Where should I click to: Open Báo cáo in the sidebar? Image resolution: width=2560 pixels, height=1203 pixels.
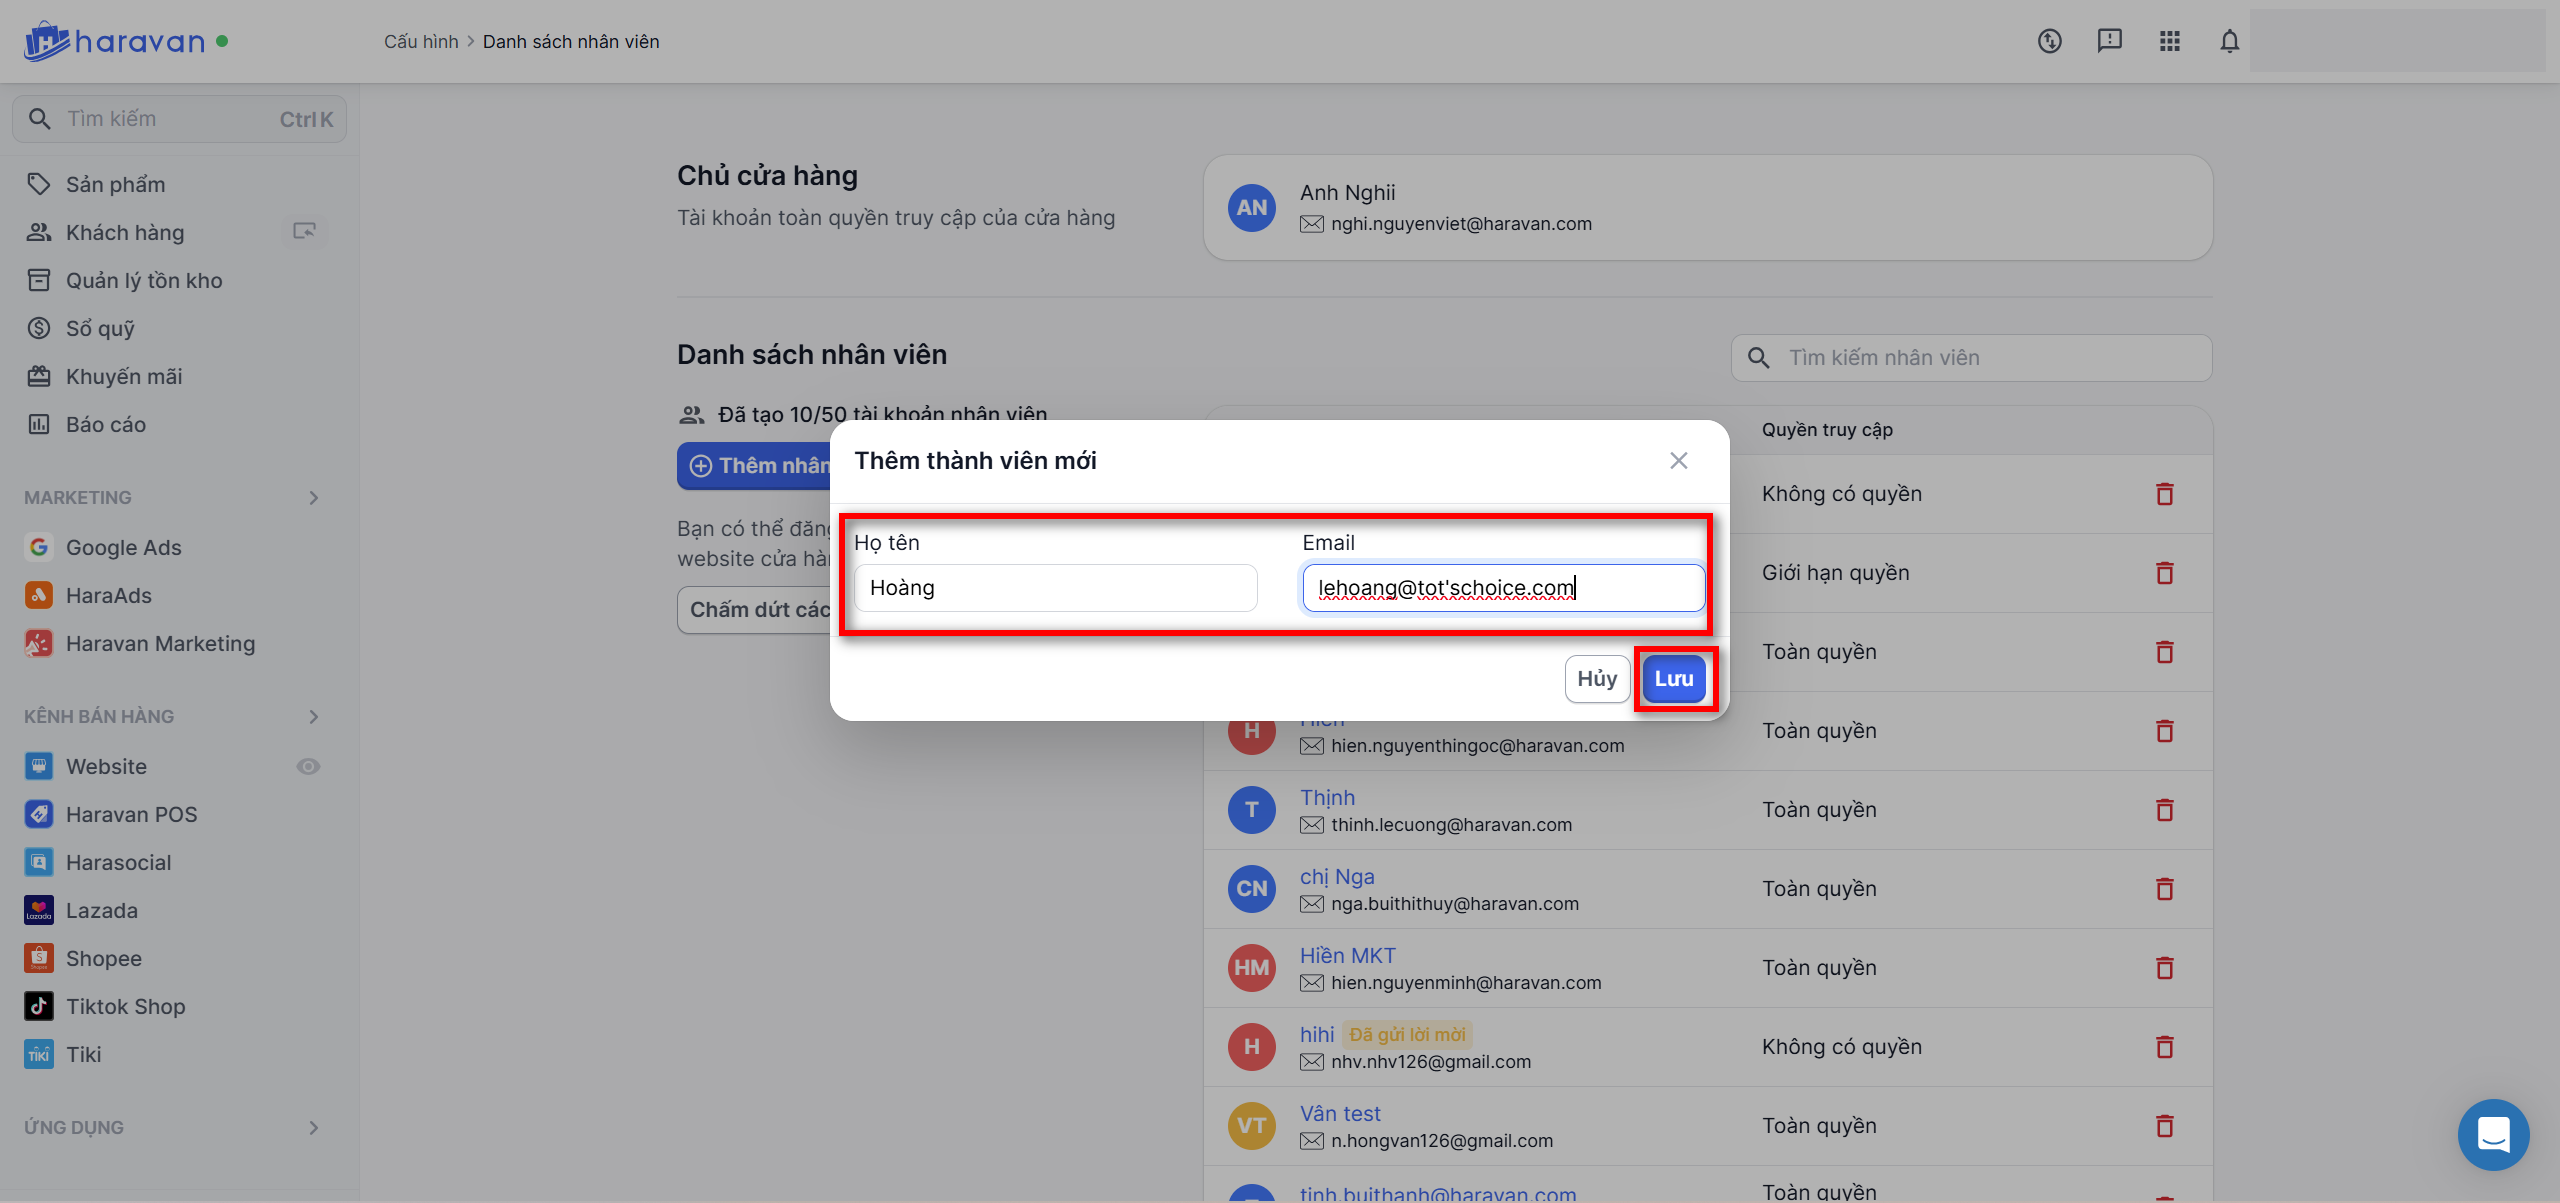[x=105, y=425]
